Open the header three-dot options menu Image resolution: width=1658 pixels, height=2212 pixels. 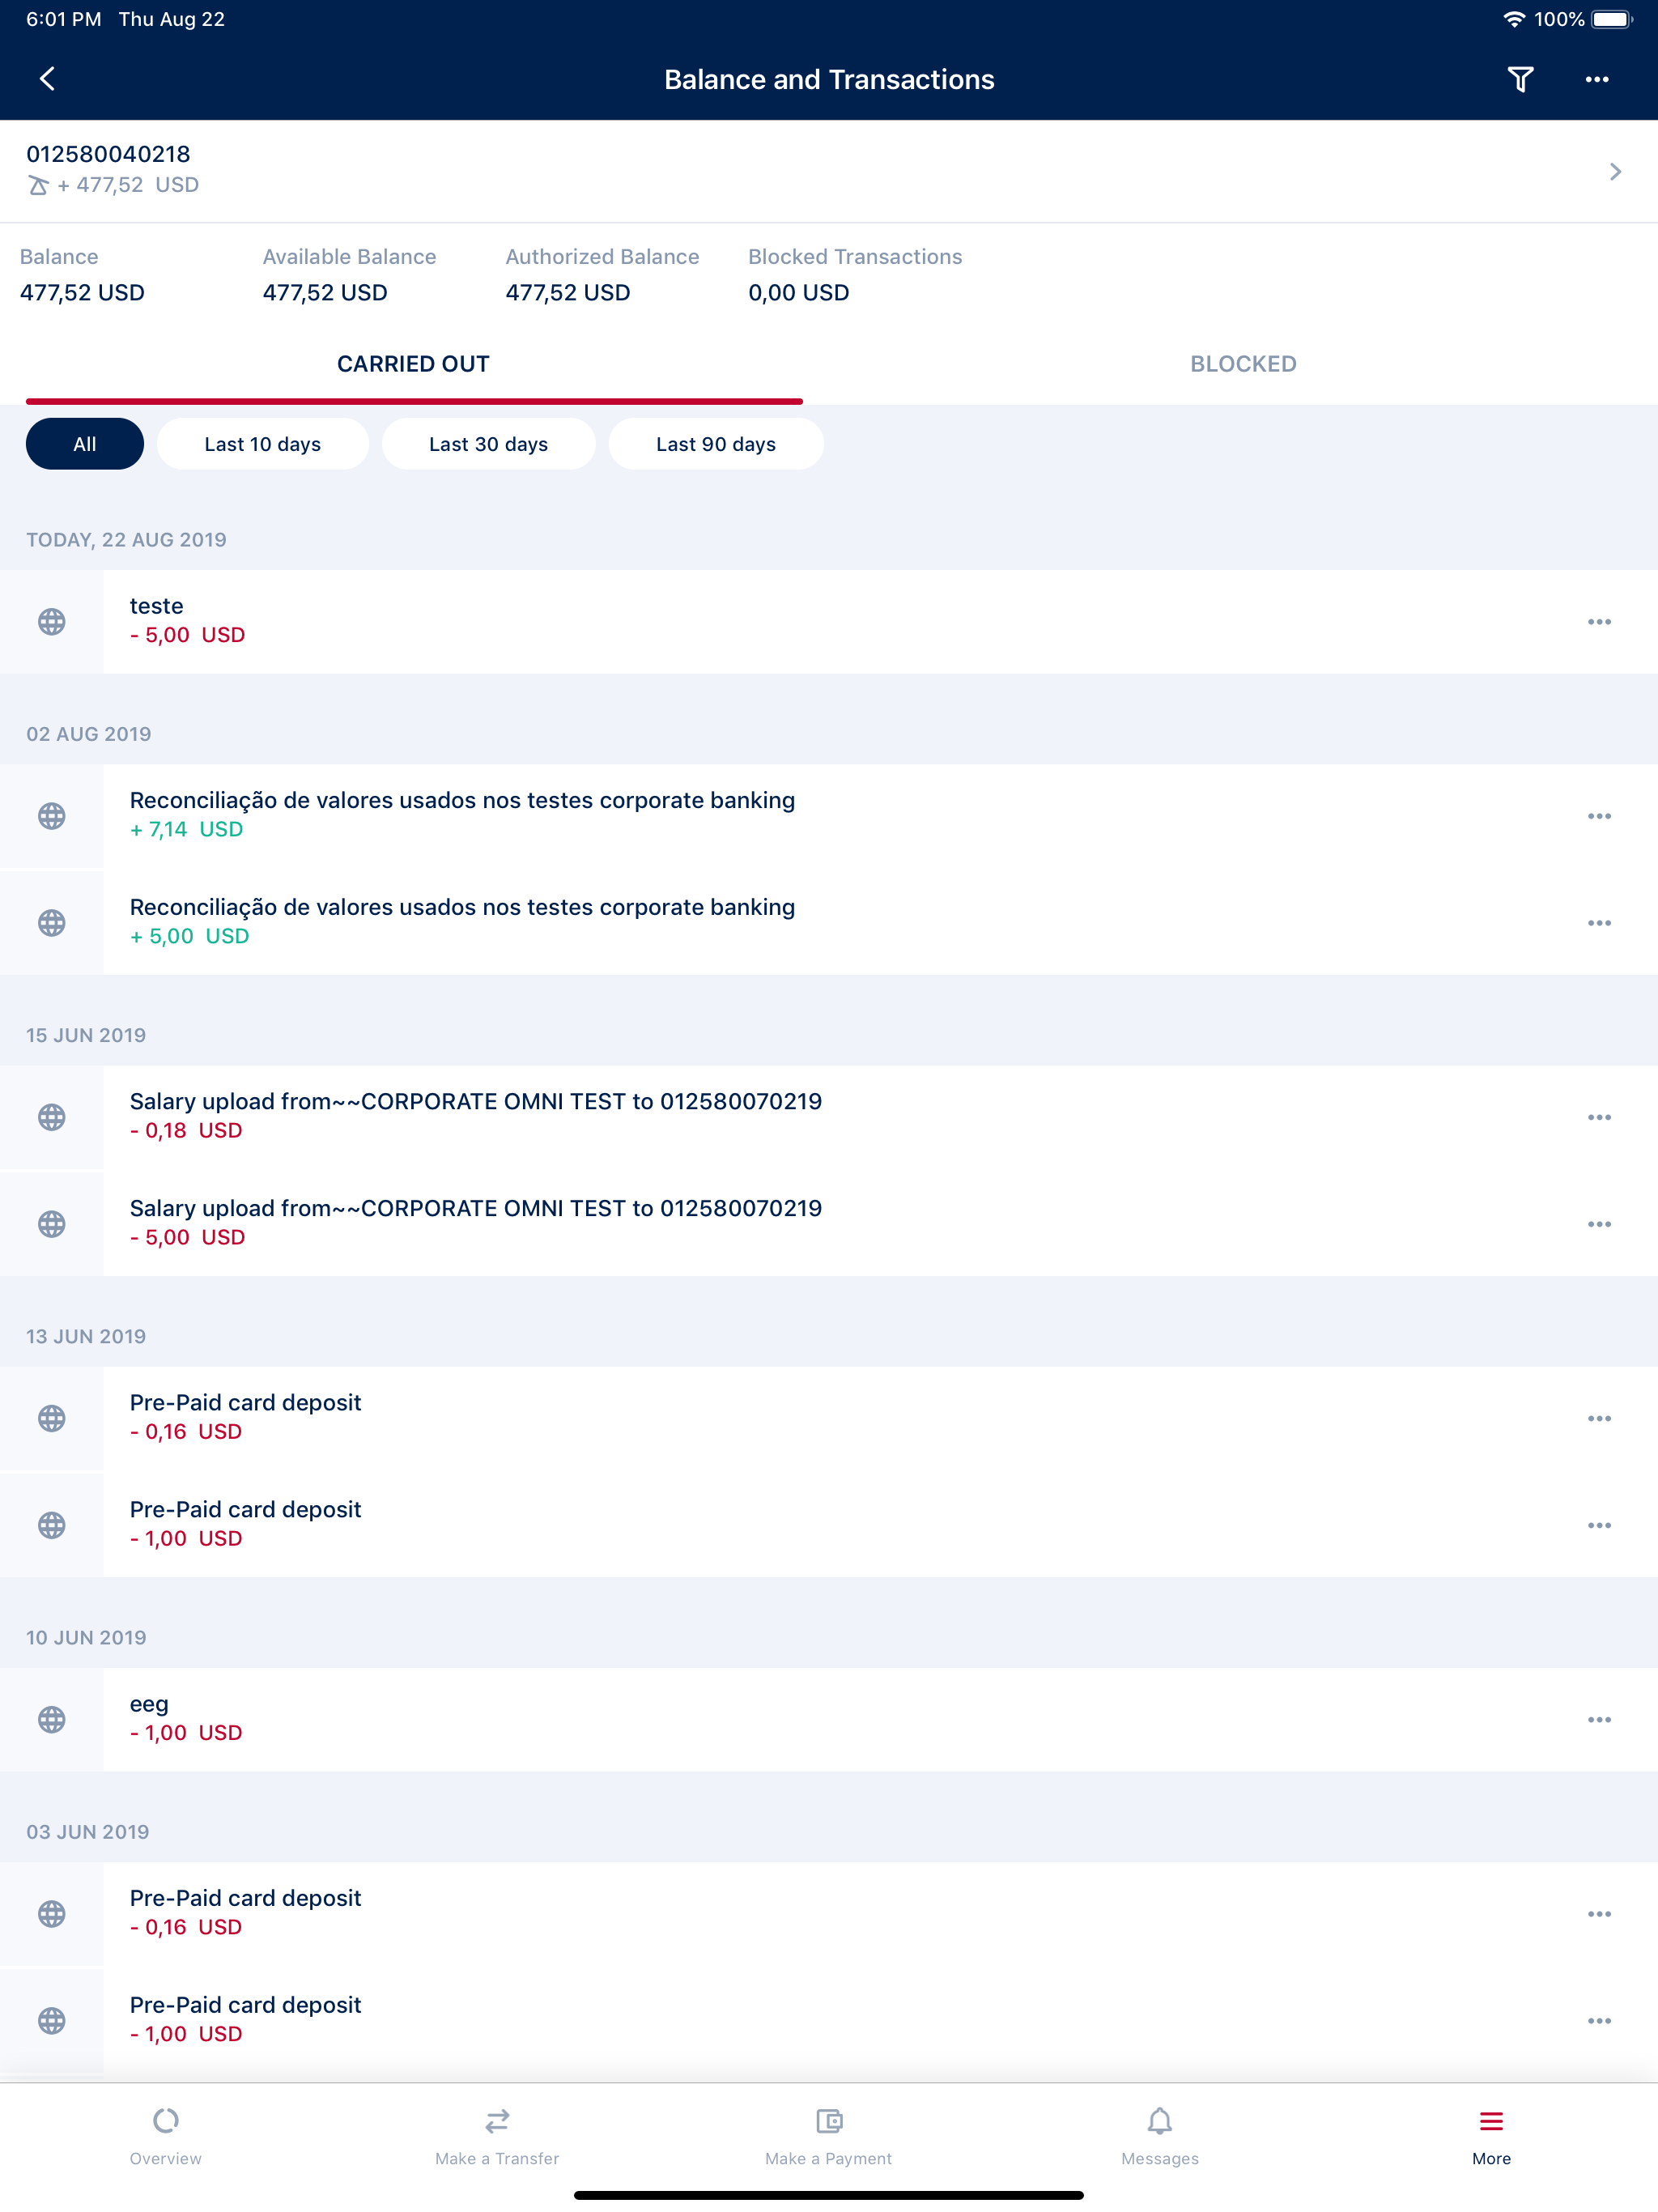click(x=1597, y=79)
